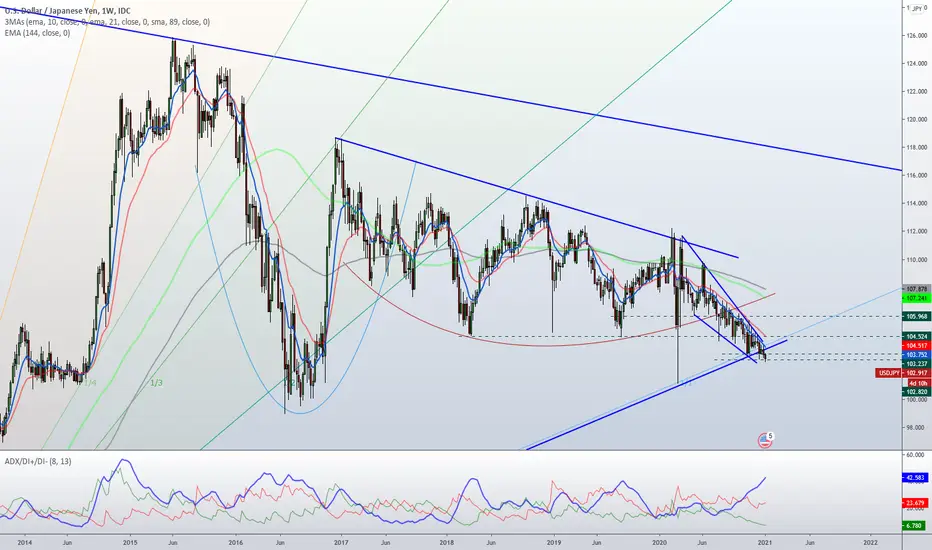Click the 105.968 price level label
The height and width of the screenshot is (550, 932).
(917, 316)
